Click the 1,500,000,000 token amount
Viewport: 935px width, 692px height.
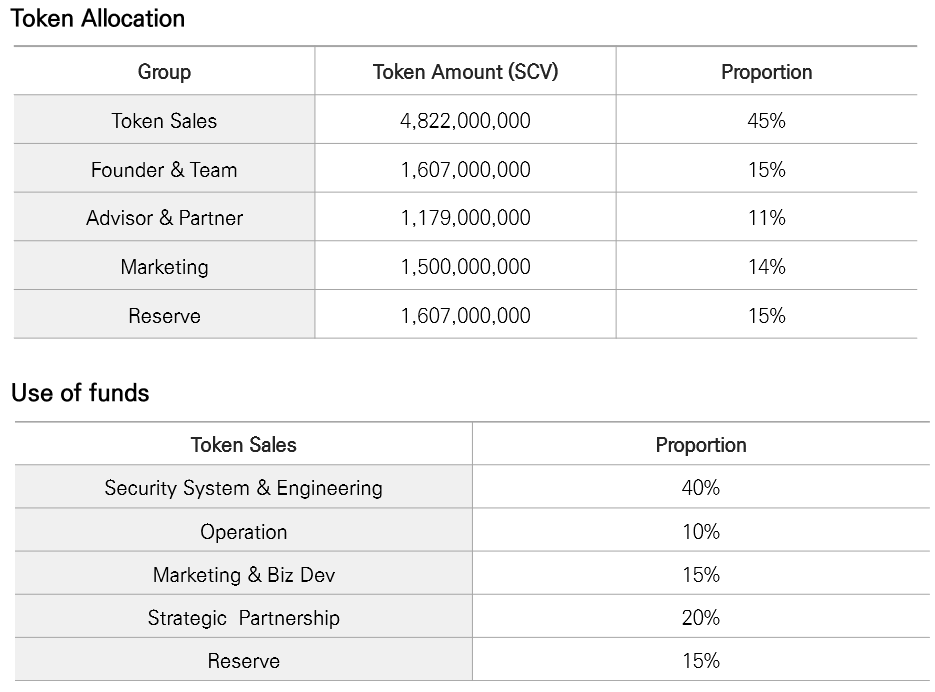[x=465, y=267]
